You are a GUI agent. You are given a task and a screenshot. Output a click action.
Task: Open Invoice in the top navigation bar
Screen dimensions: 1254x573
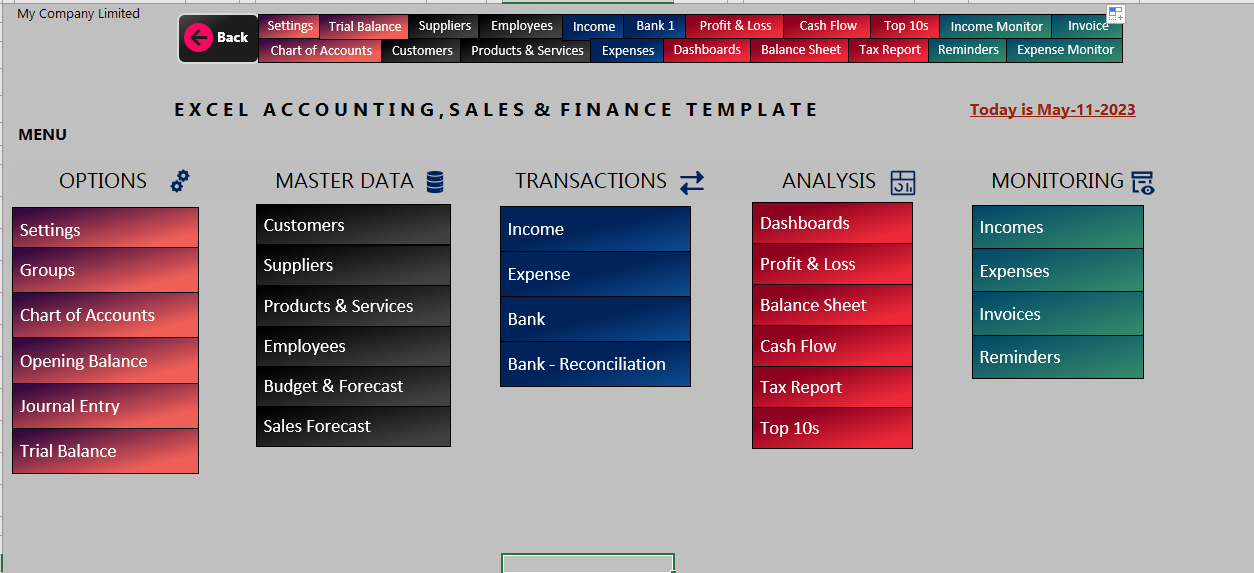pos(1087,26)
